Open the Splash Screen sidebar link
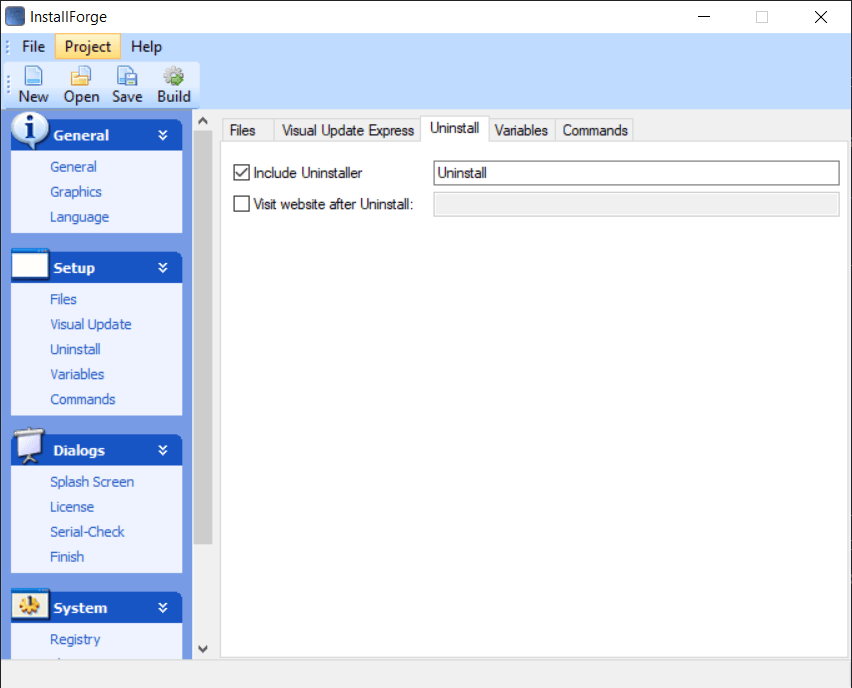The image size is (852, 688). coord(92,482)
